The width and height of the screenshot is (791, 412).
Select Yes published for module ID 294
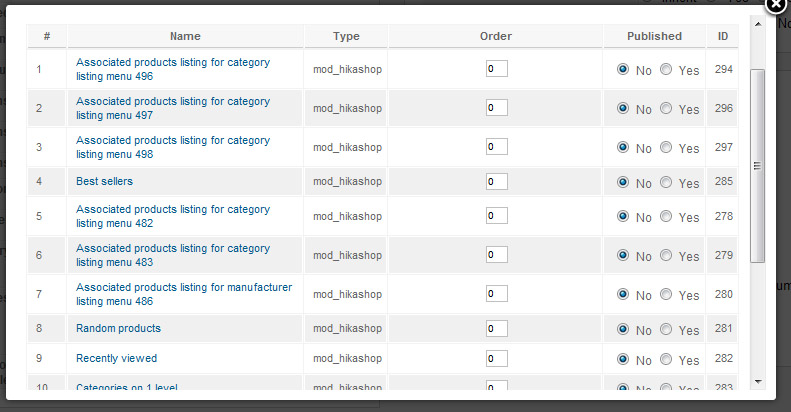pos(666,69)
